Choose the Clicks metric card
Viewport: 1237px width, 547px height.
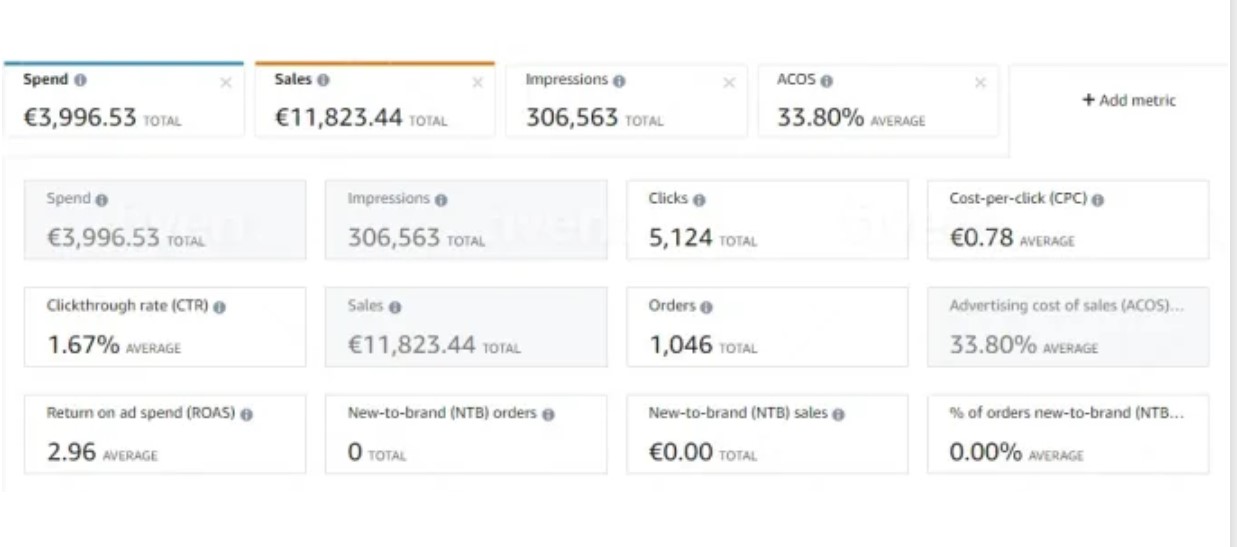tap(767, 220)
